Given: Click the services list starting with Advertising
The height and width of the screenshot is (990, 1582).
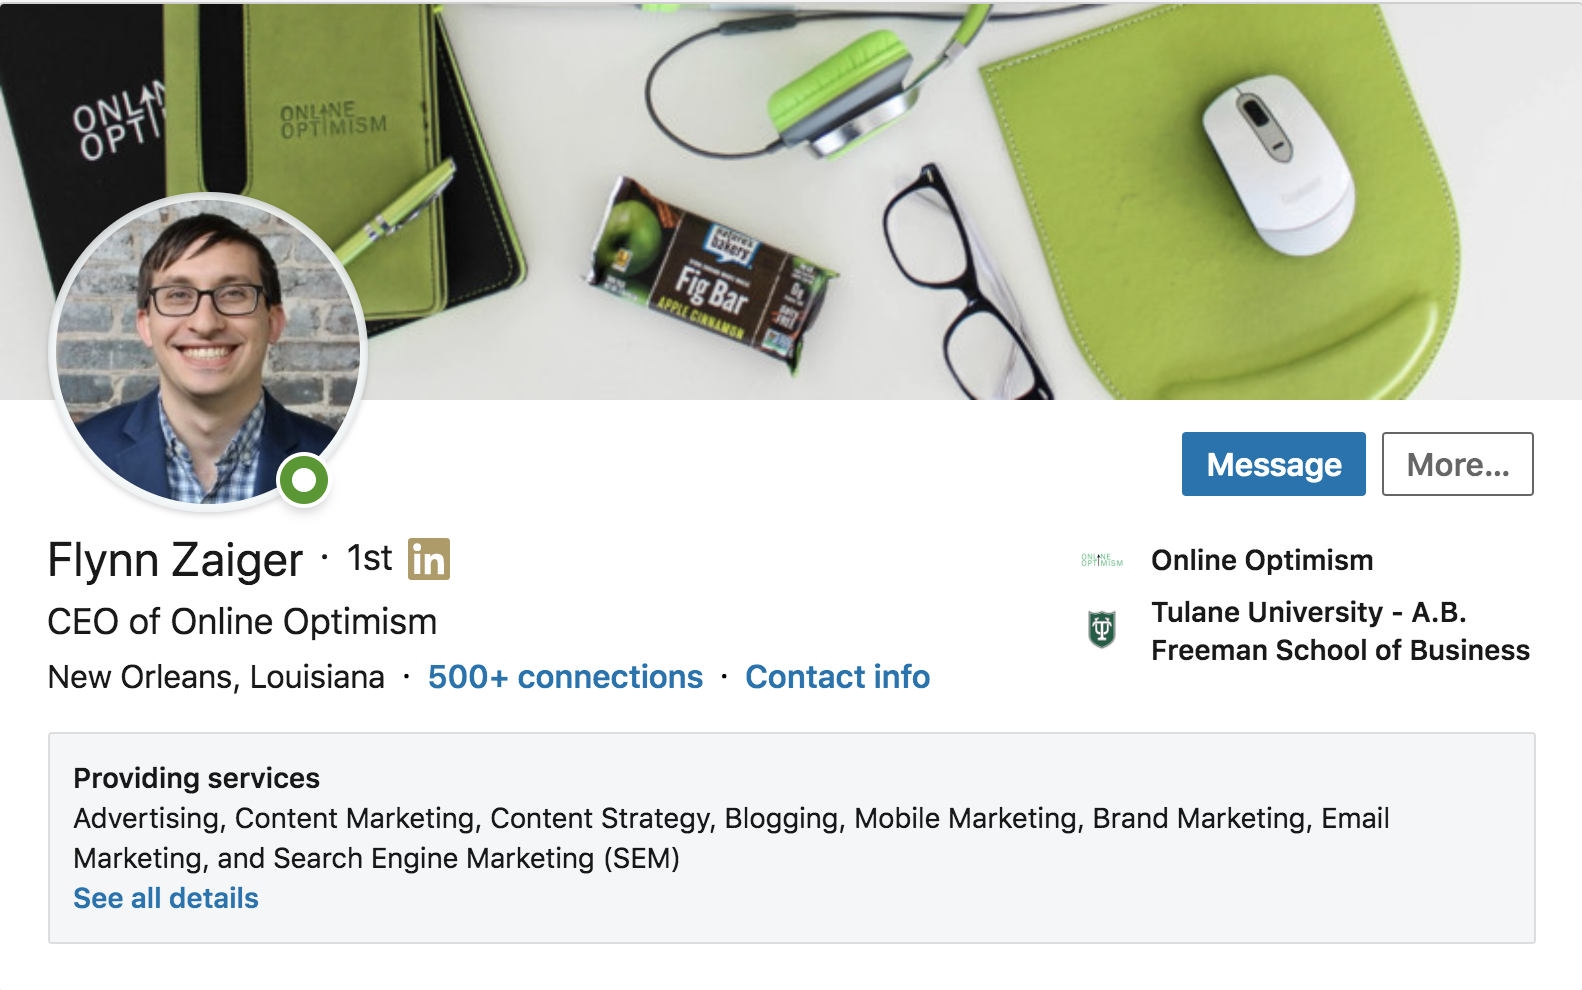Looking at the screenshot, I should [730, 838].
